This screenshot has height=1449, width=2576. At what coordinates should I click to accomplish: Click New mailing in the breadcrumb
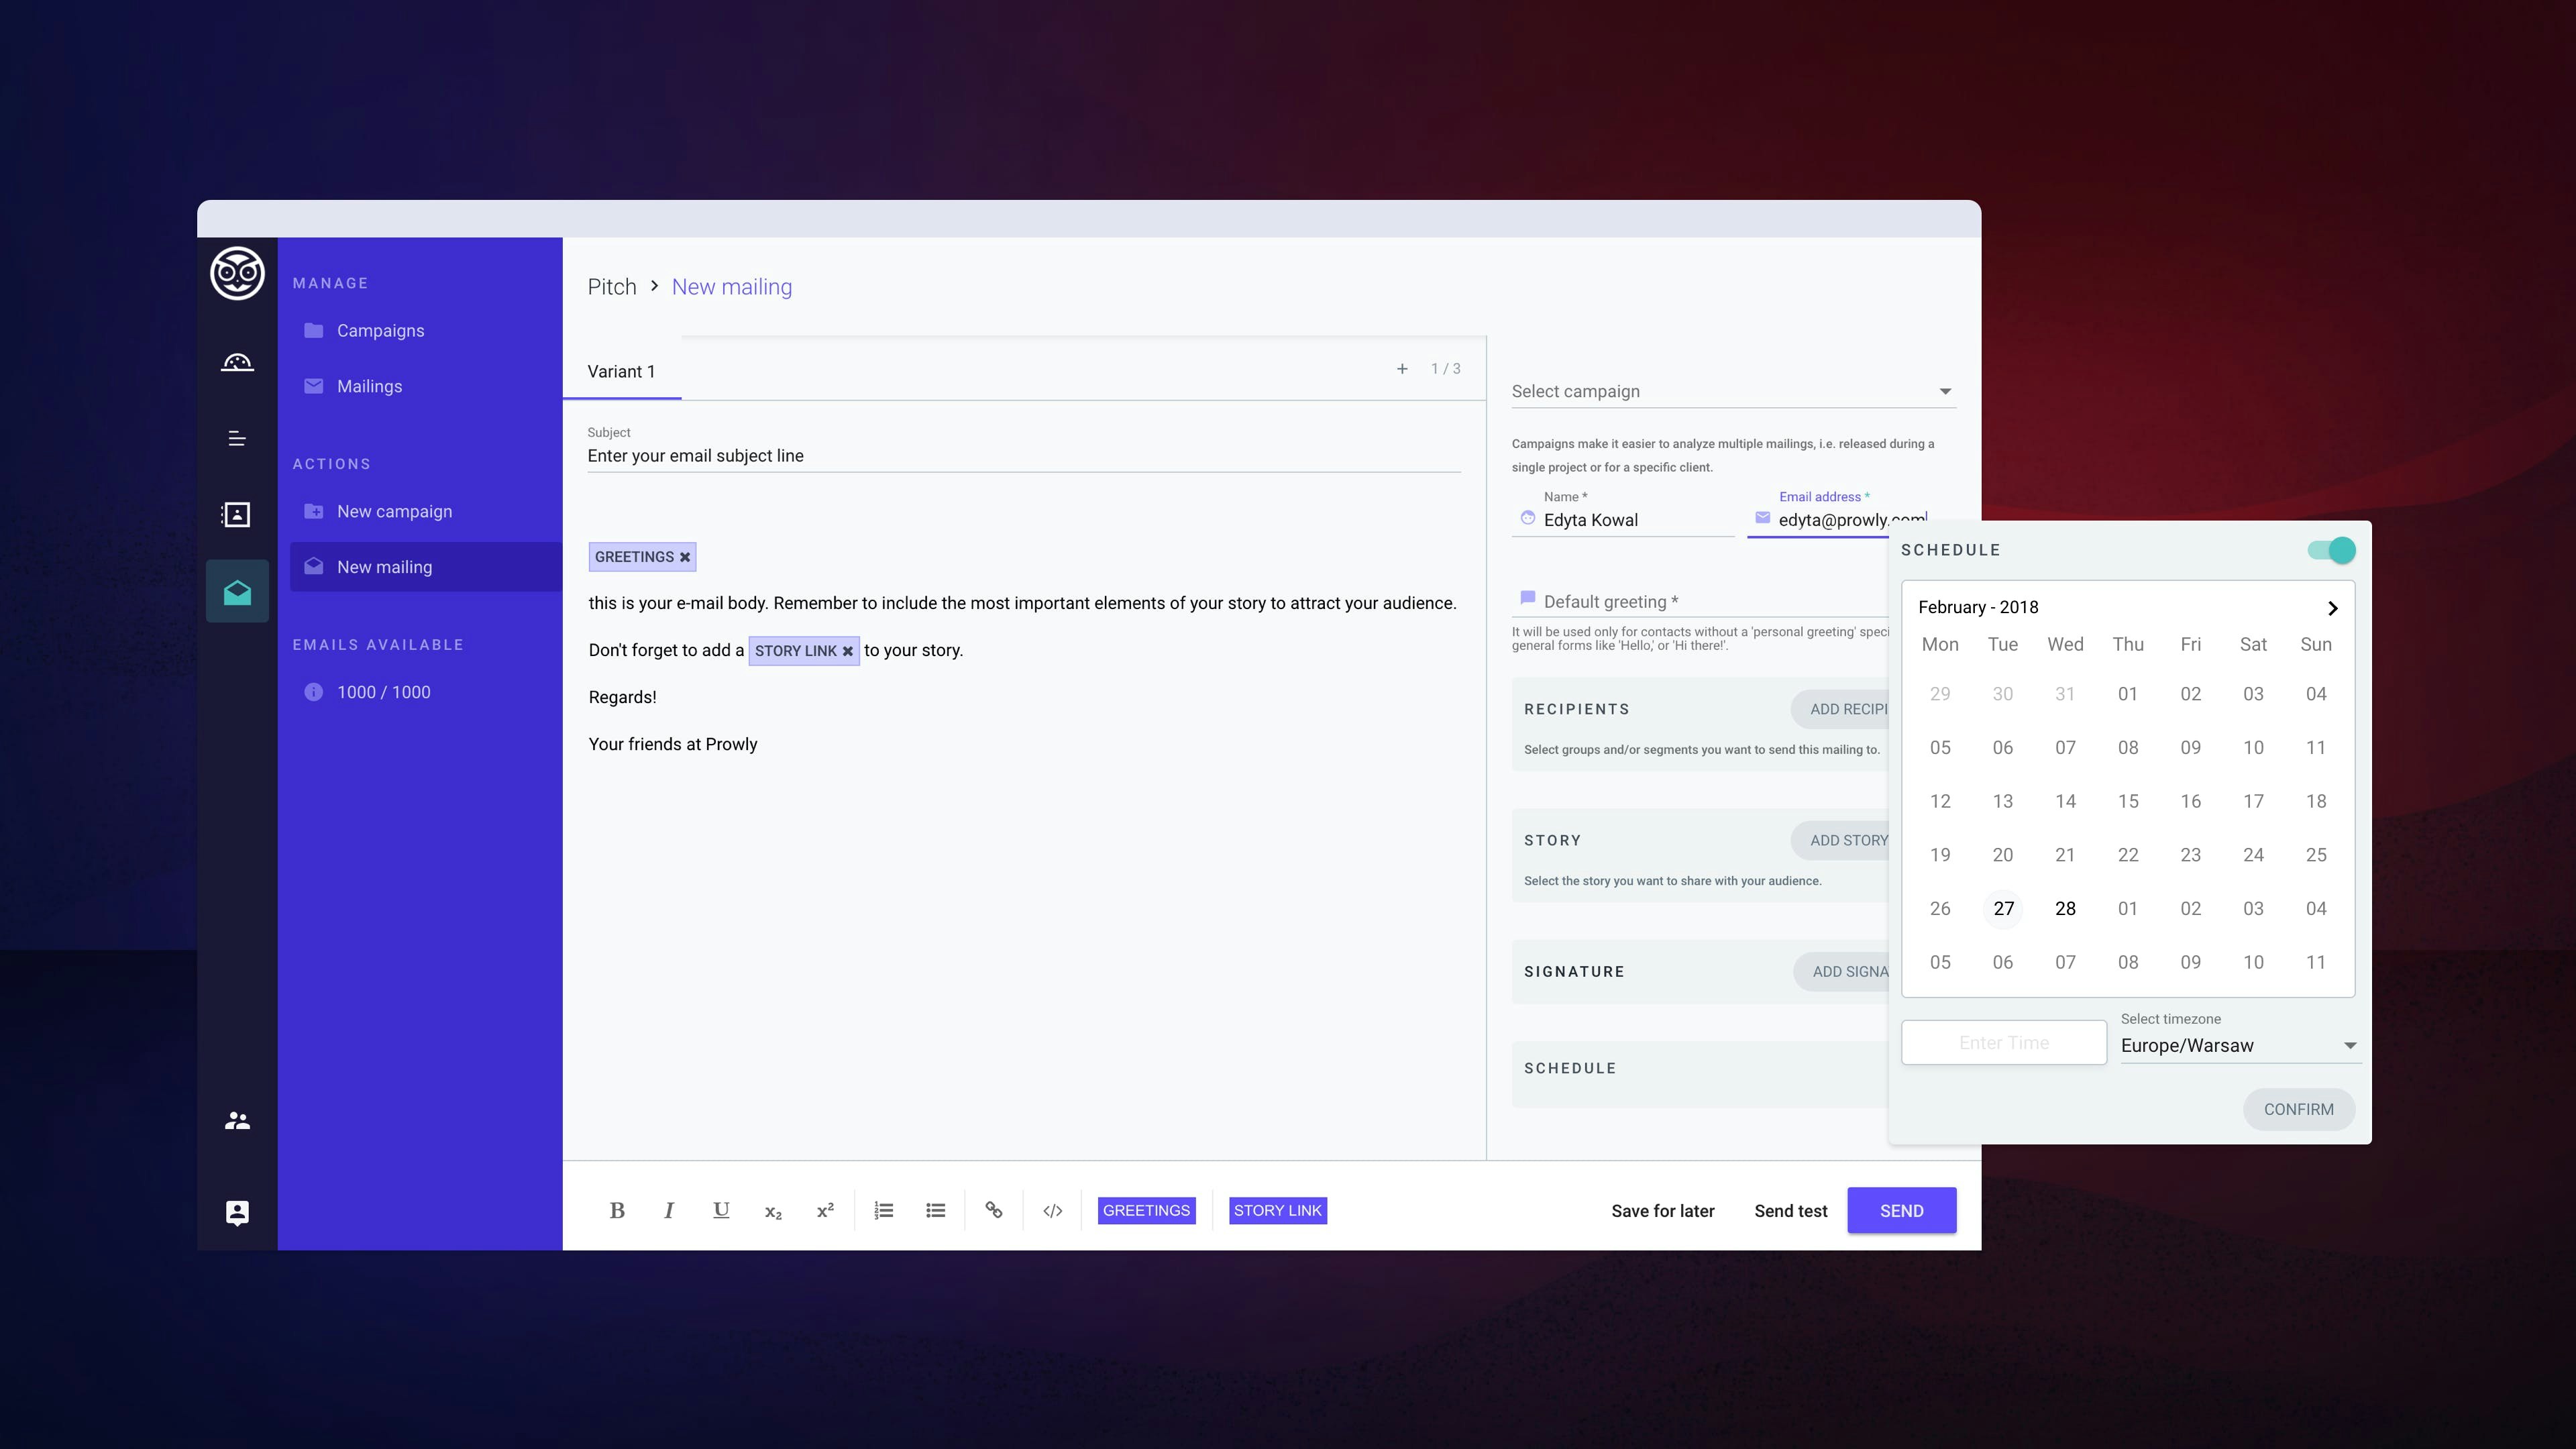(732, 287)
